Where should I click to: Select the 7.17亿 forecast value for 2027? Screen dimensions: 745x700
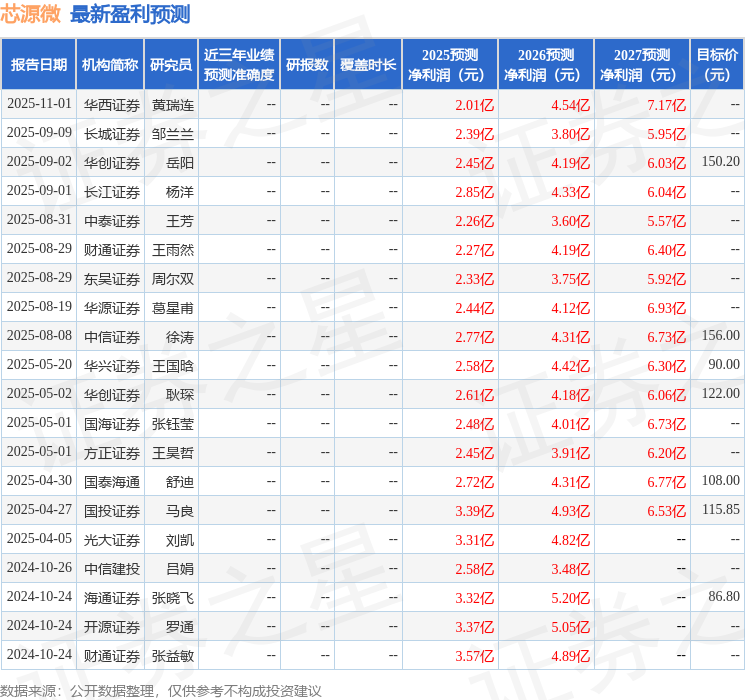[x=666, y=105]
